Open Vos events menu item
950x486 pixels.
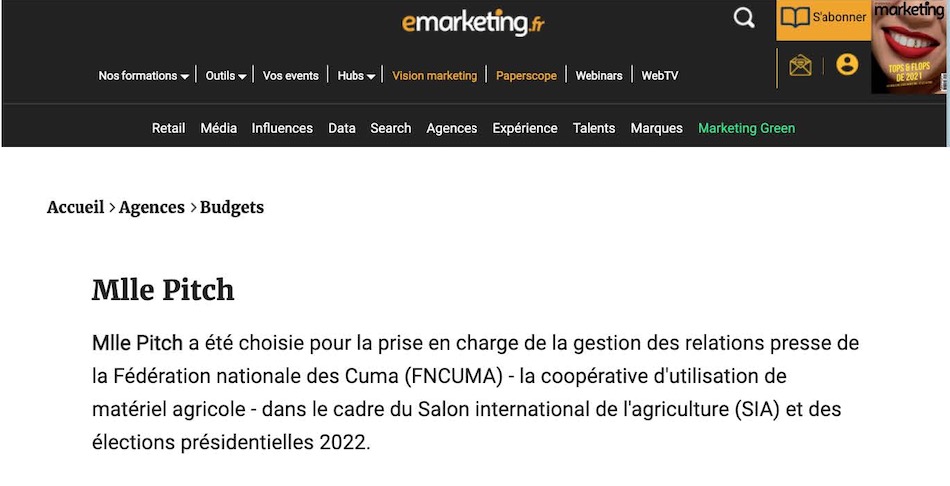pyautogui.click(x=290, y=76)
